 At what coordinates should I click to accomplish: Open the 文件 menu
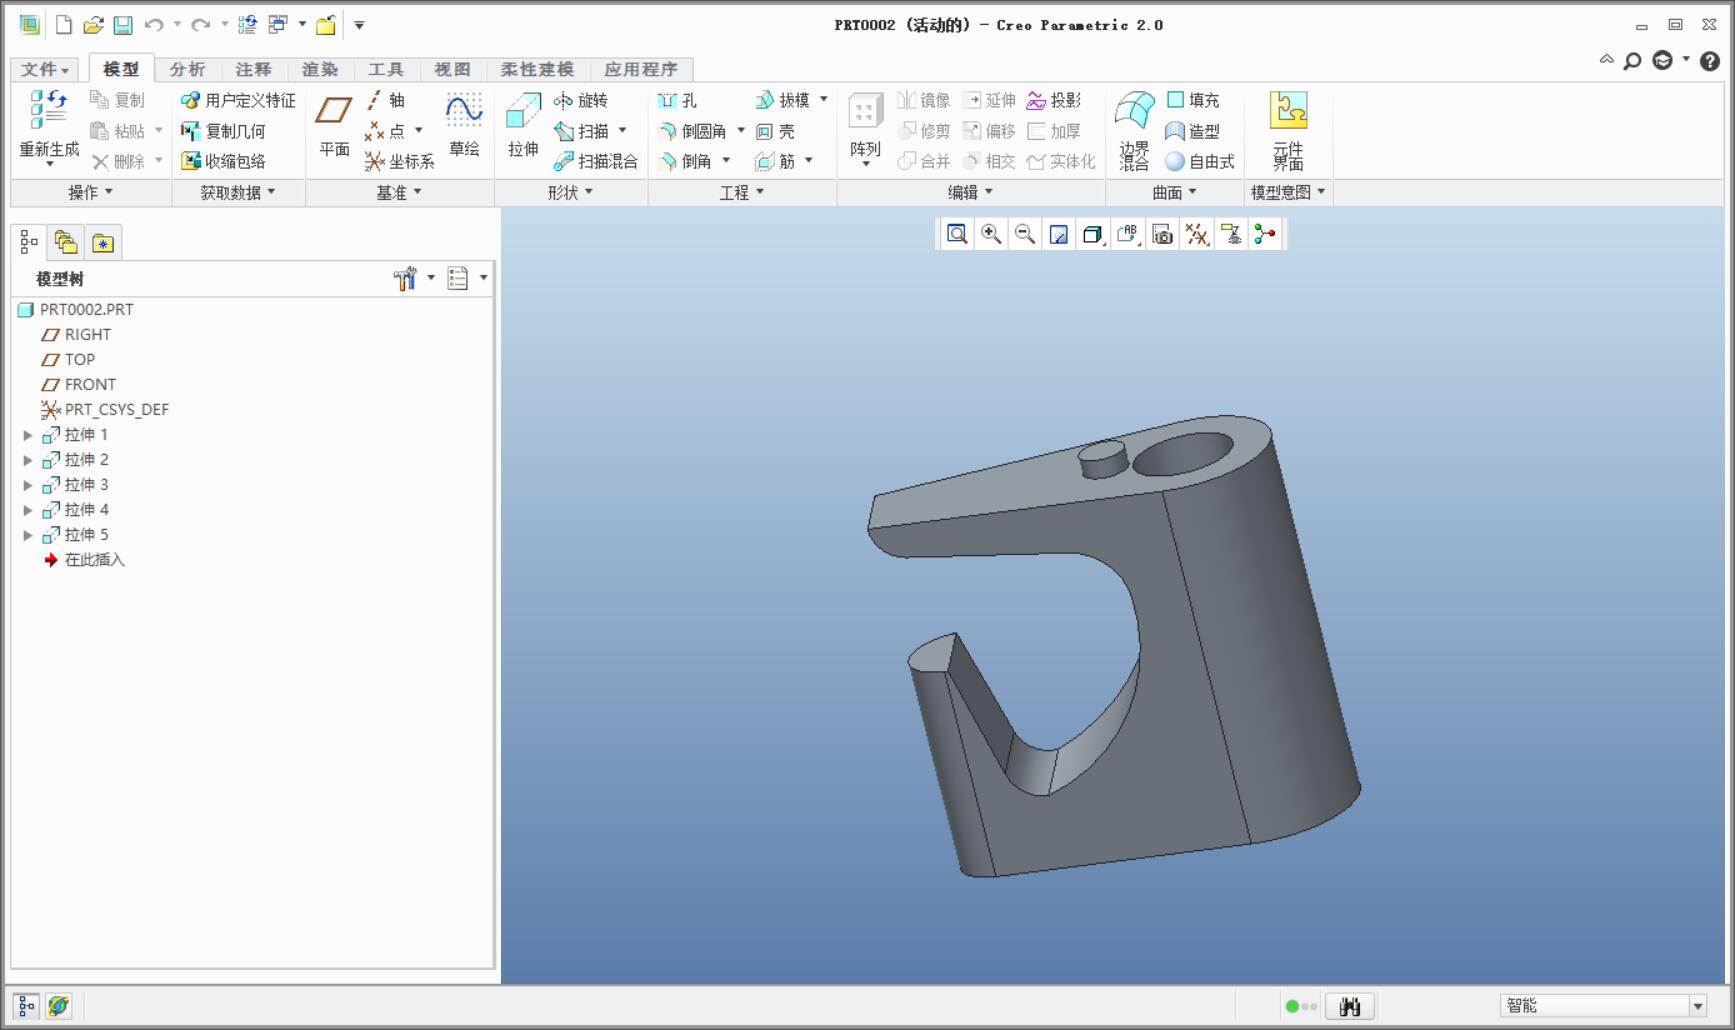(x=45, y=69)
